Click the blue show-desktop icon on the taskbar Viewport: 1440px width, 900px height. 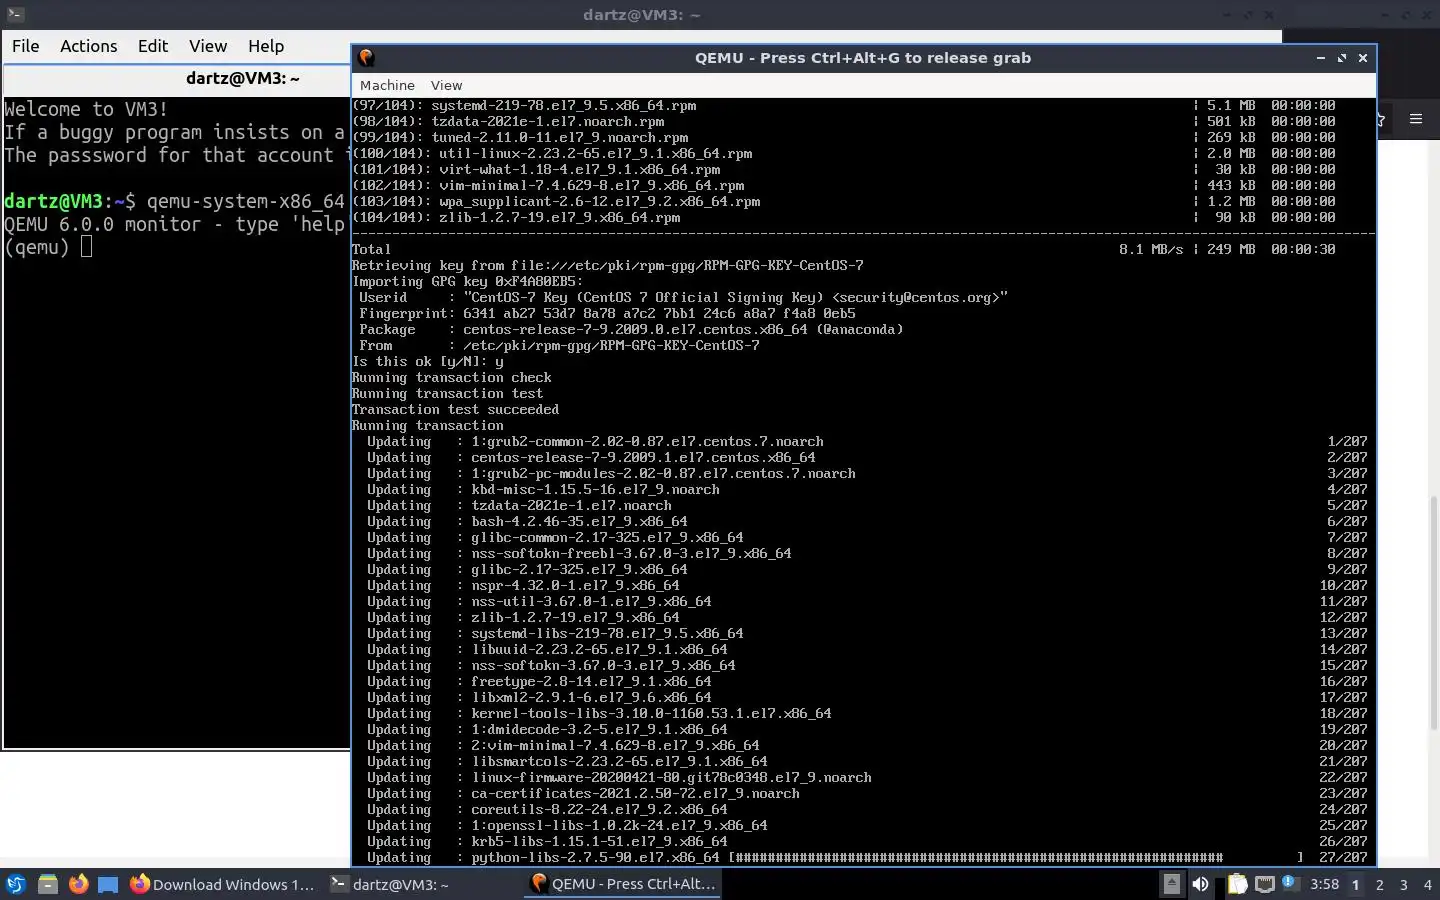[108, 884]
